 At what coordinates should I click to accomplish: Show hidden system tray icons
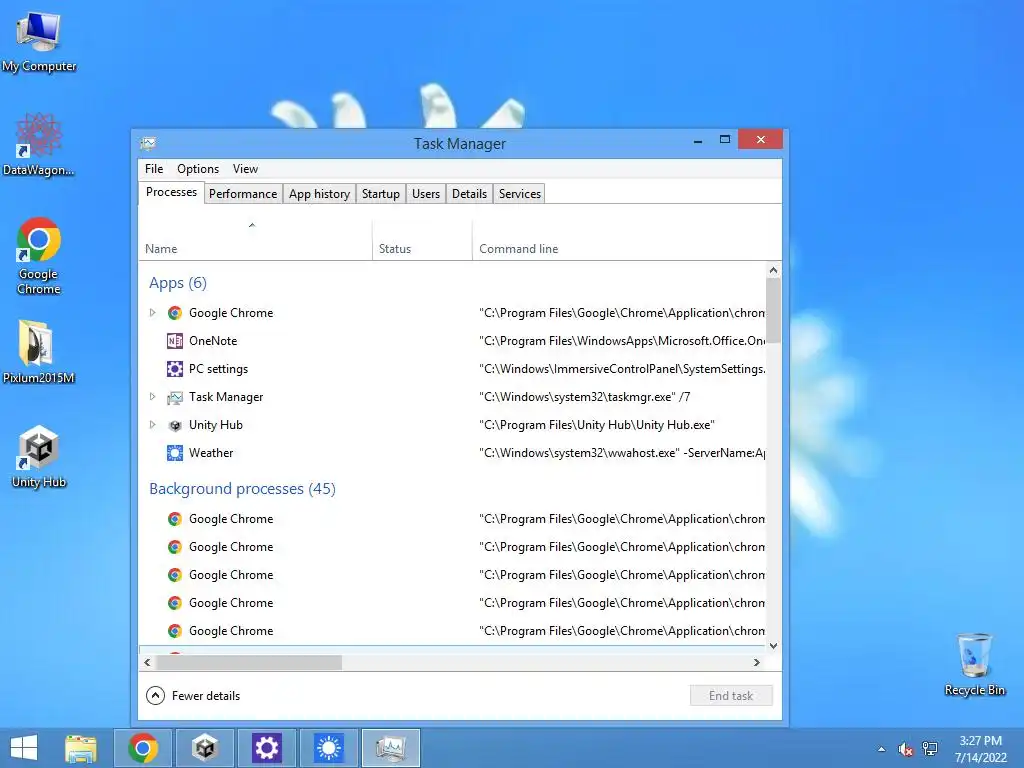click(x=882, y=749)
